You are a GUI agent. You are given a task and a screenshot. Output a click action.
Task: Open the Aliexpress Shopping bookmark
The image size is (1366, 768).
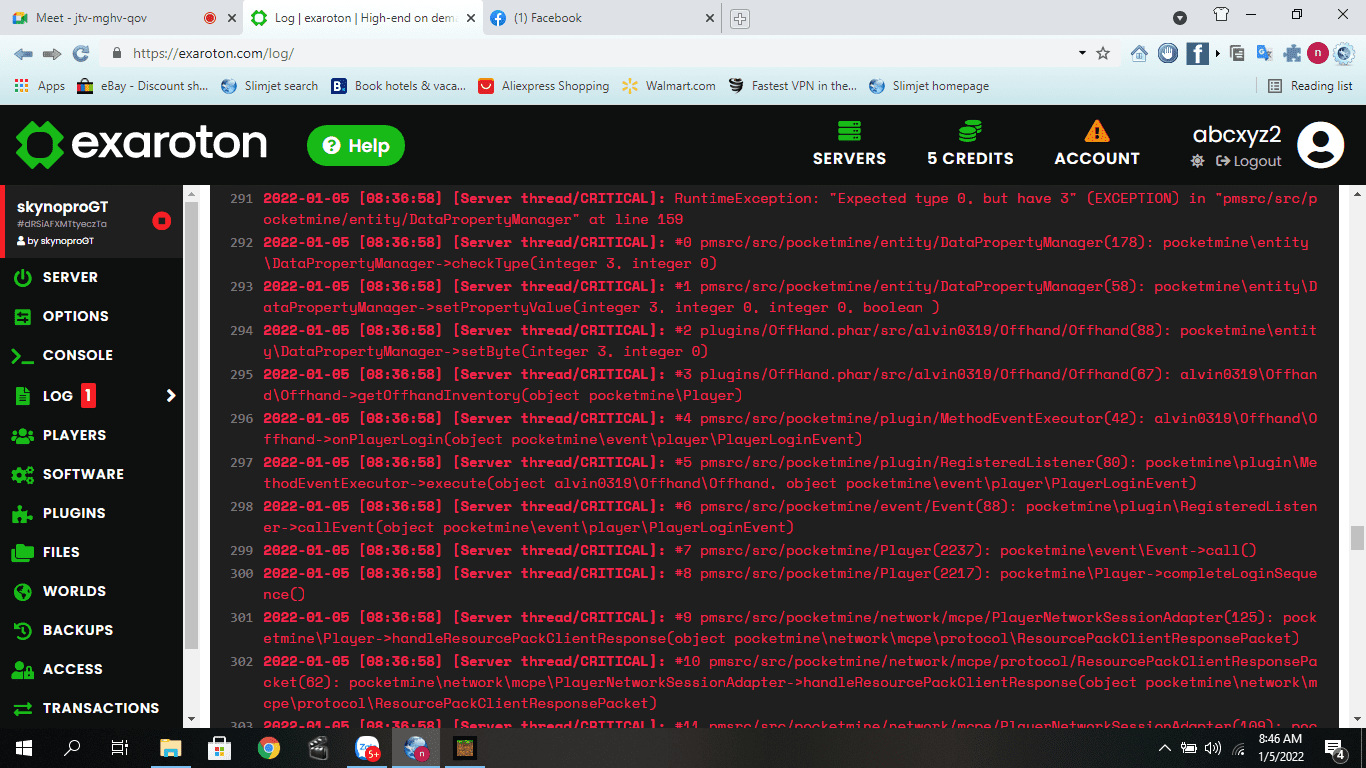tap(543, 86)
